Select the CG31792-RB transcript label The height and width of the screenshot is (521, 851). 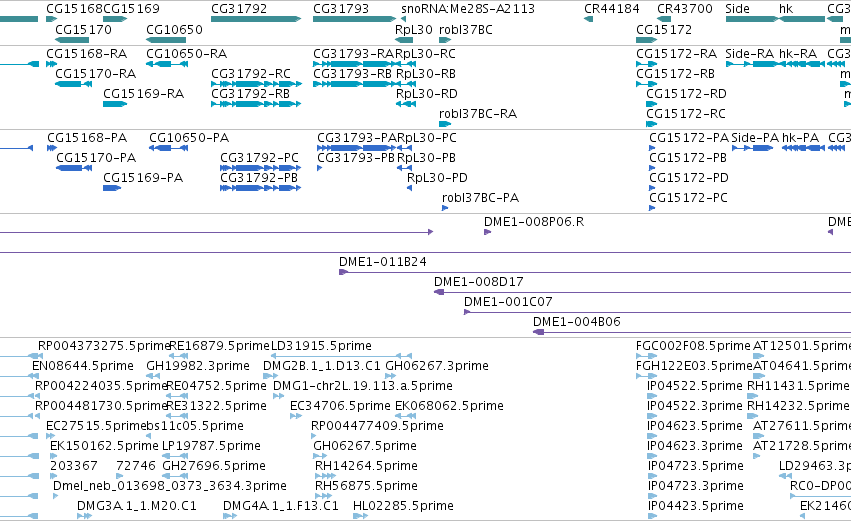tap(250, 93)
